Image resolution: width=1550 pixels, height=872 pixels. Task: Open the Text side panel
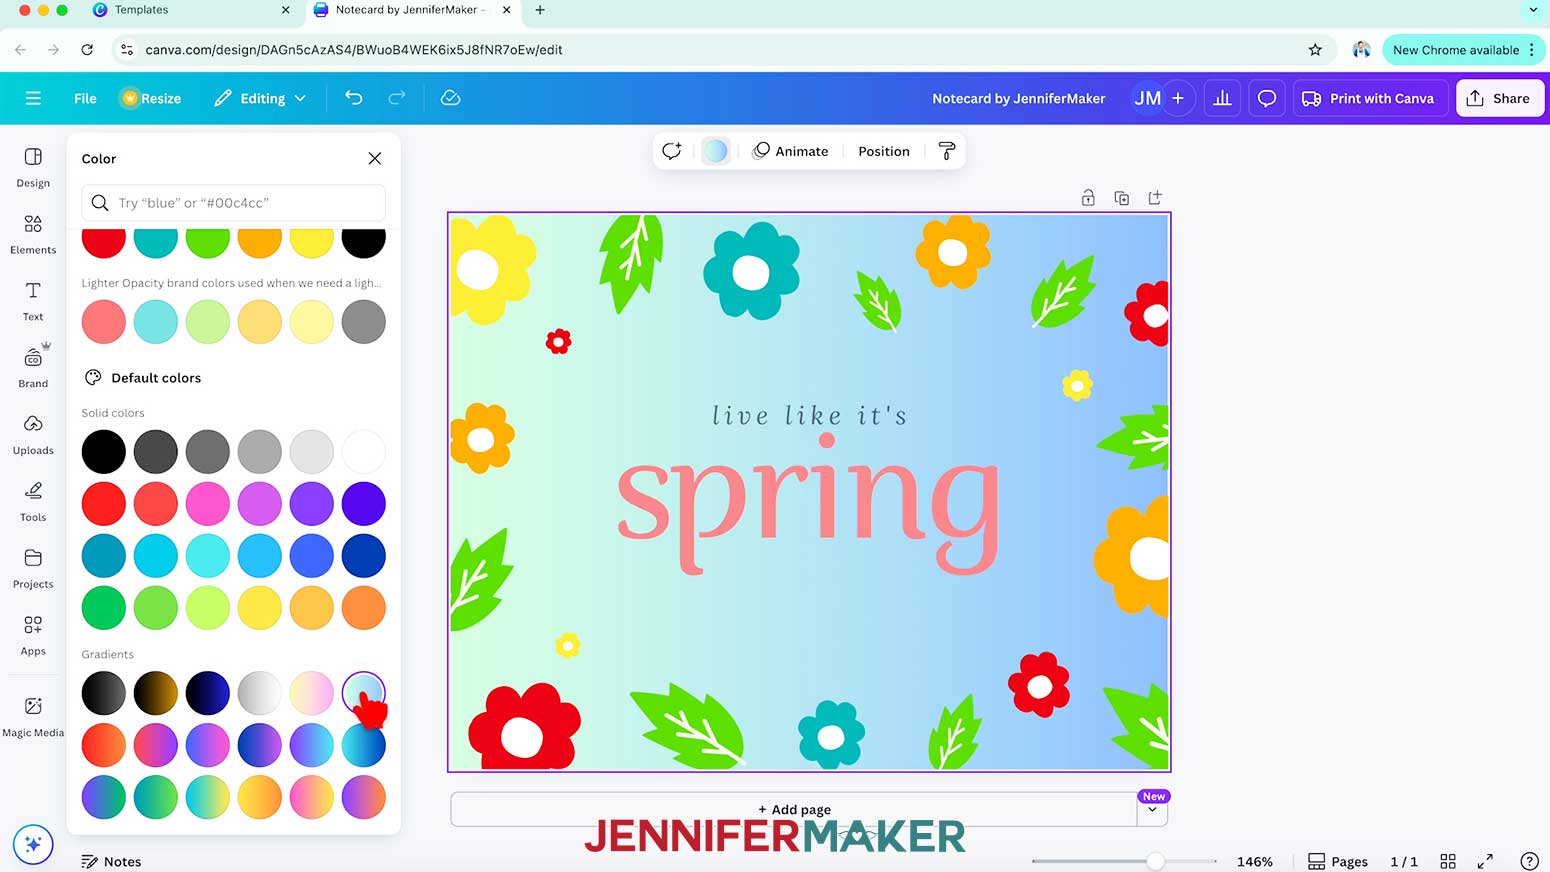pyautogui.click(x=33, y=301)
